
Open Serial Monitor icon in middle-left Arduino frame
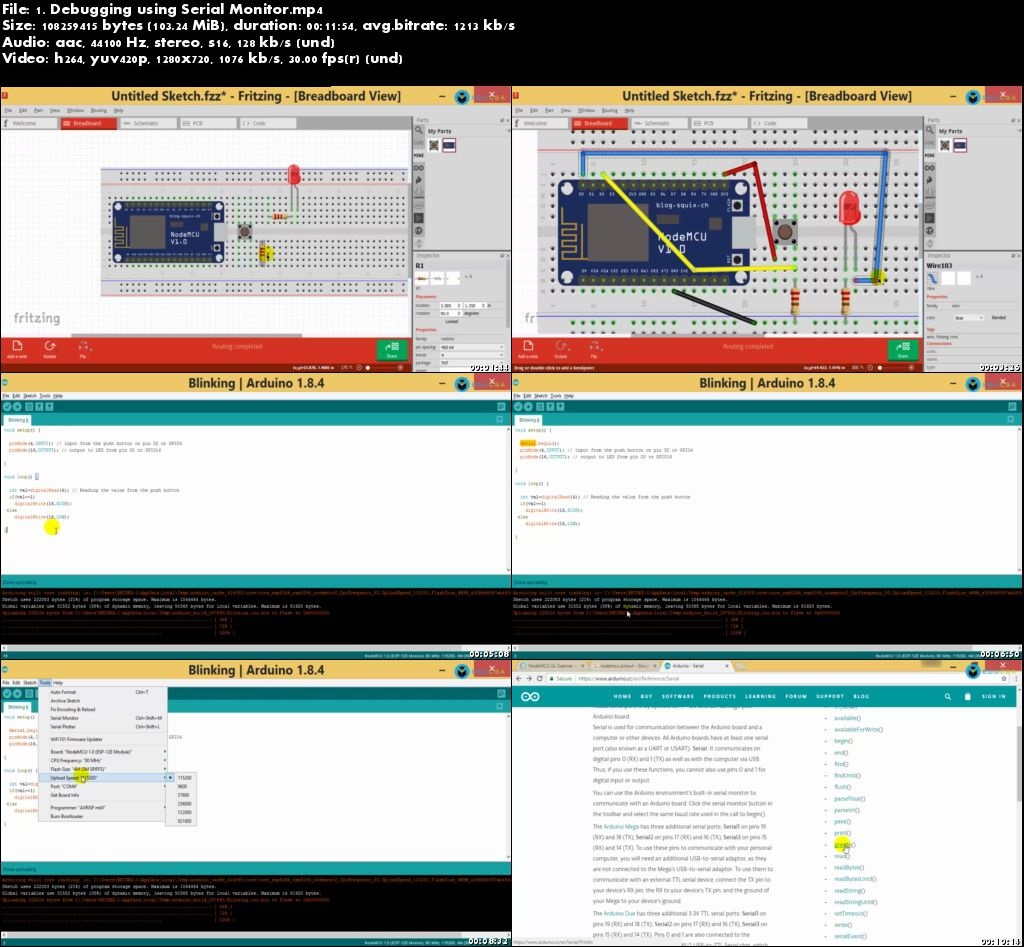pos(501,406)
